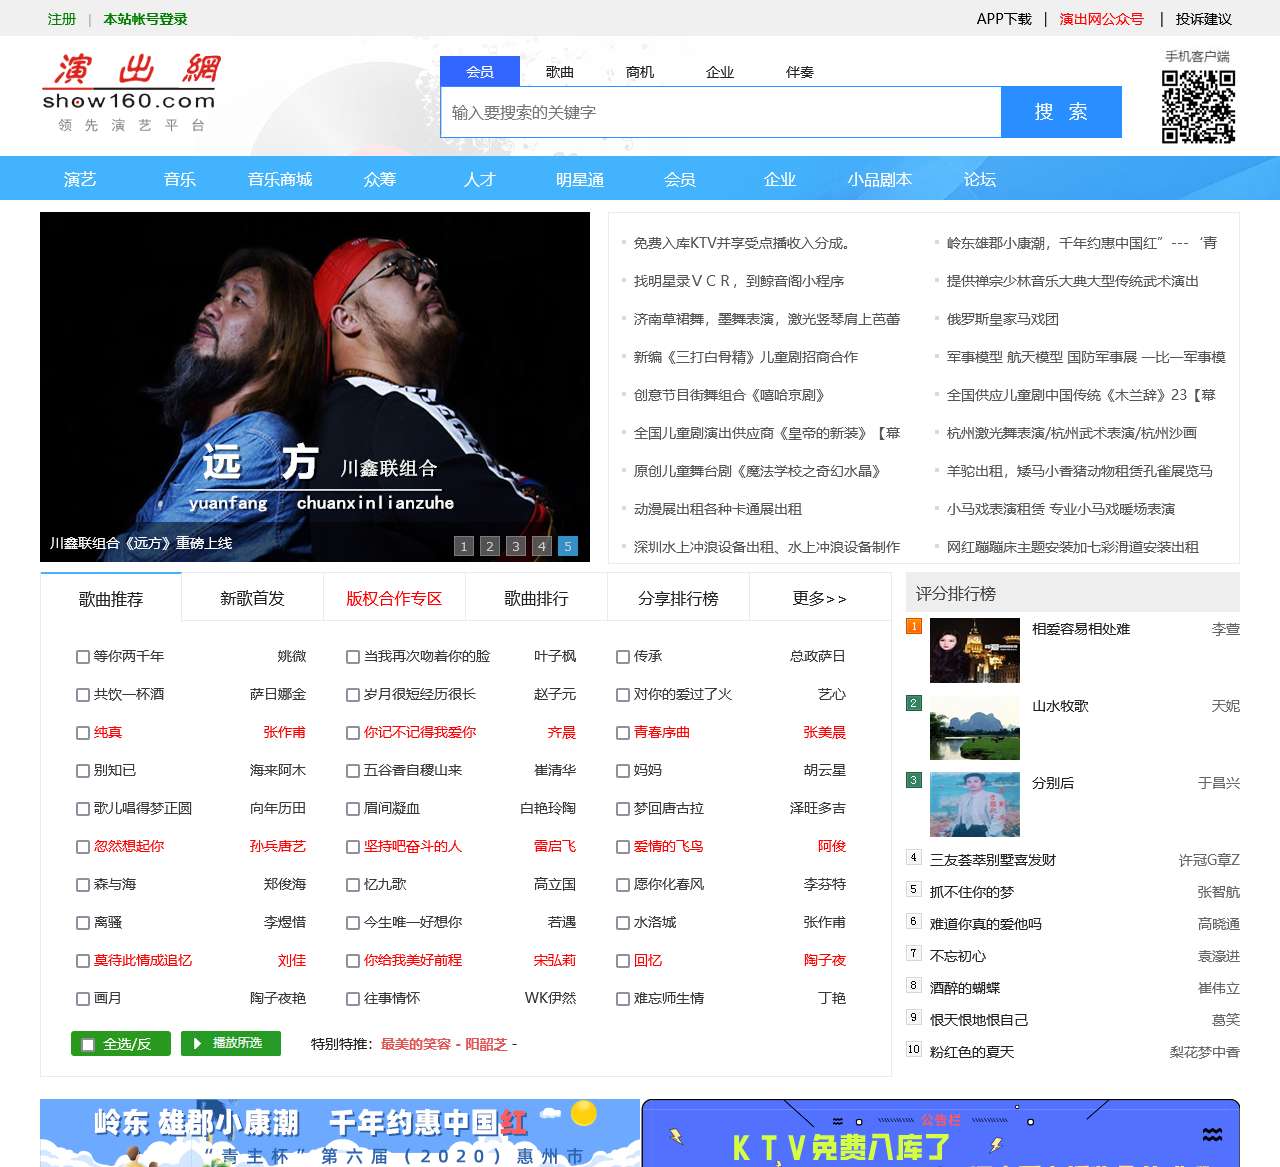Viewport: 1280px width, 1167px height.
Task: Check the checkbox next to 纯真
Action: (82, 733)
